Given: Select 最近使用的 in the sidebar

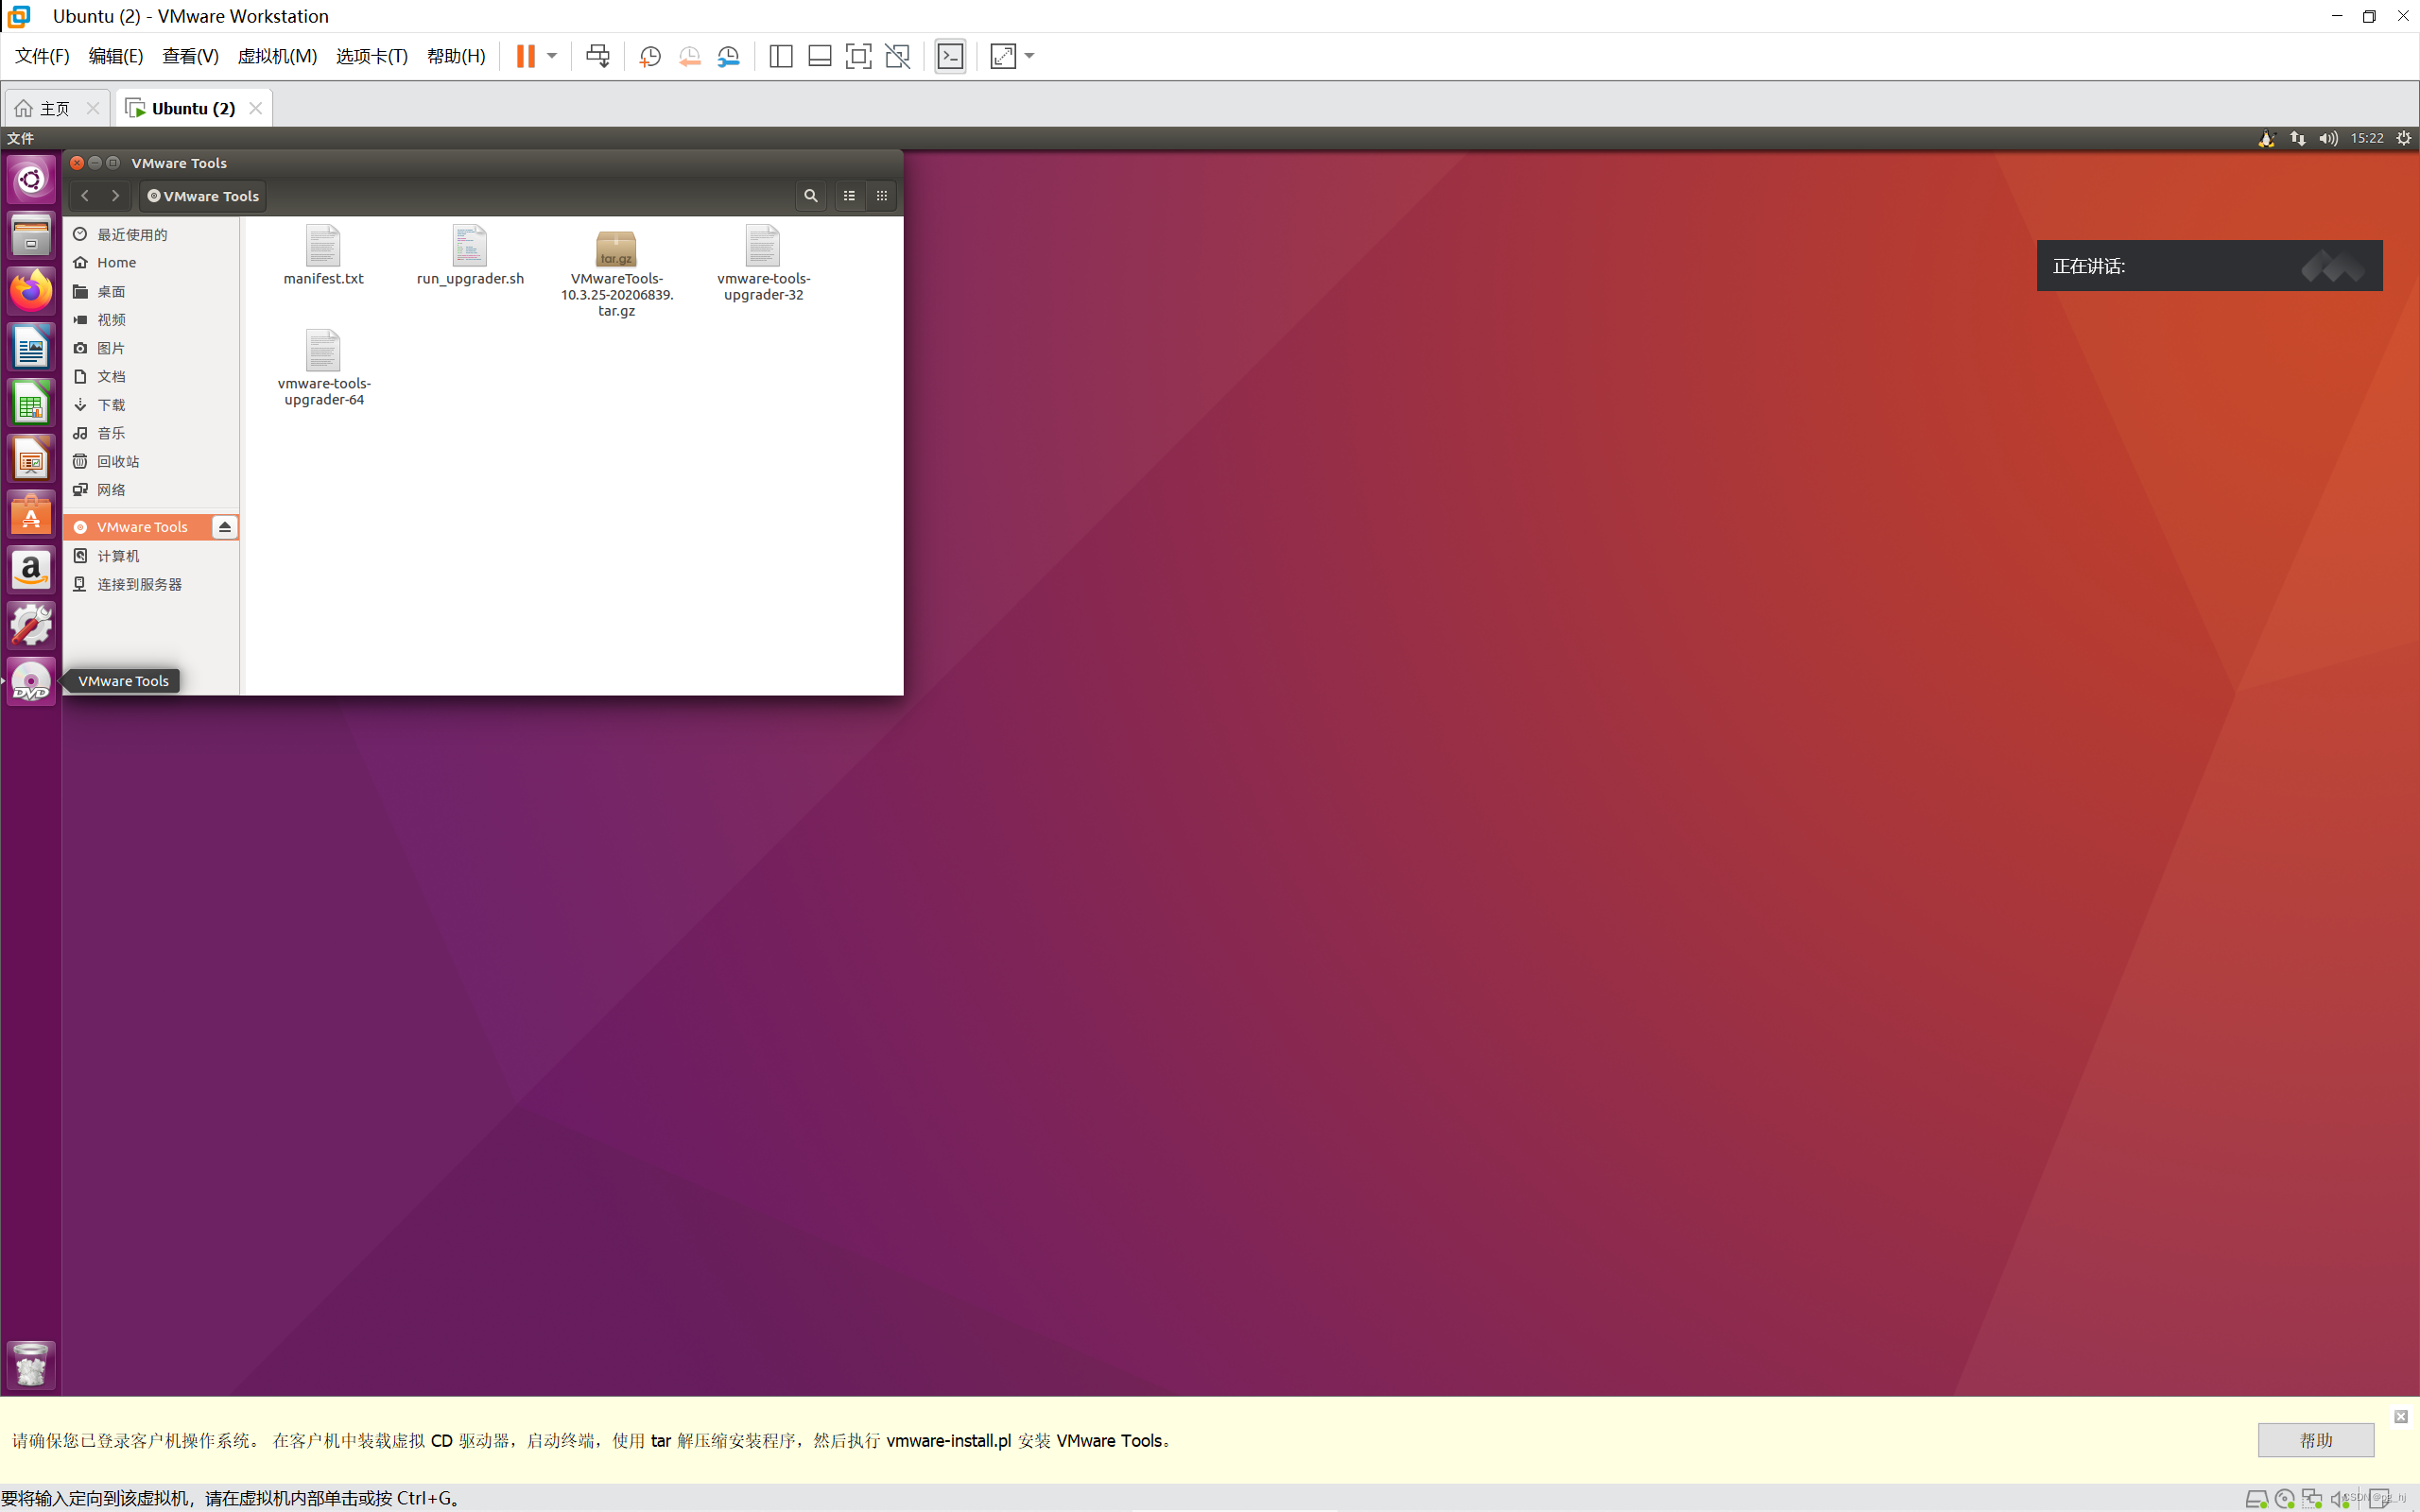Looking at the screenshot, I should tap(151, 234).
